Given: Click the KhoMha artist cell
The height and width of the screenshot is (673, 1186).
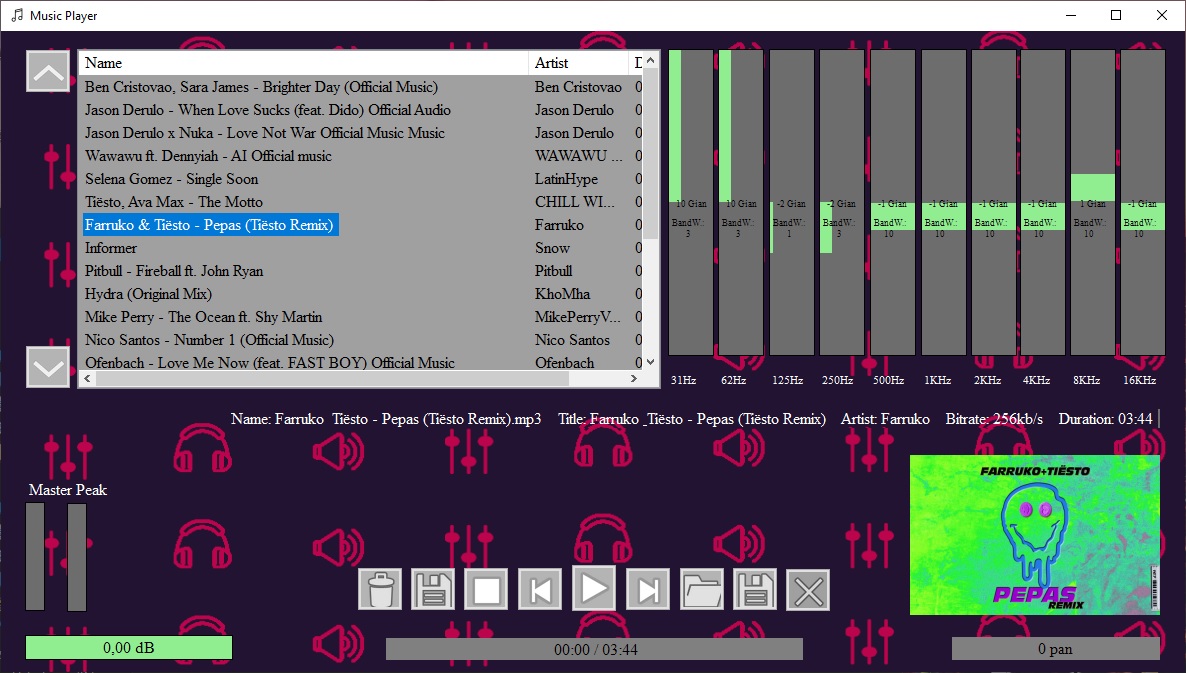Looking at the screenshot, I should click(x=563, y=294).
